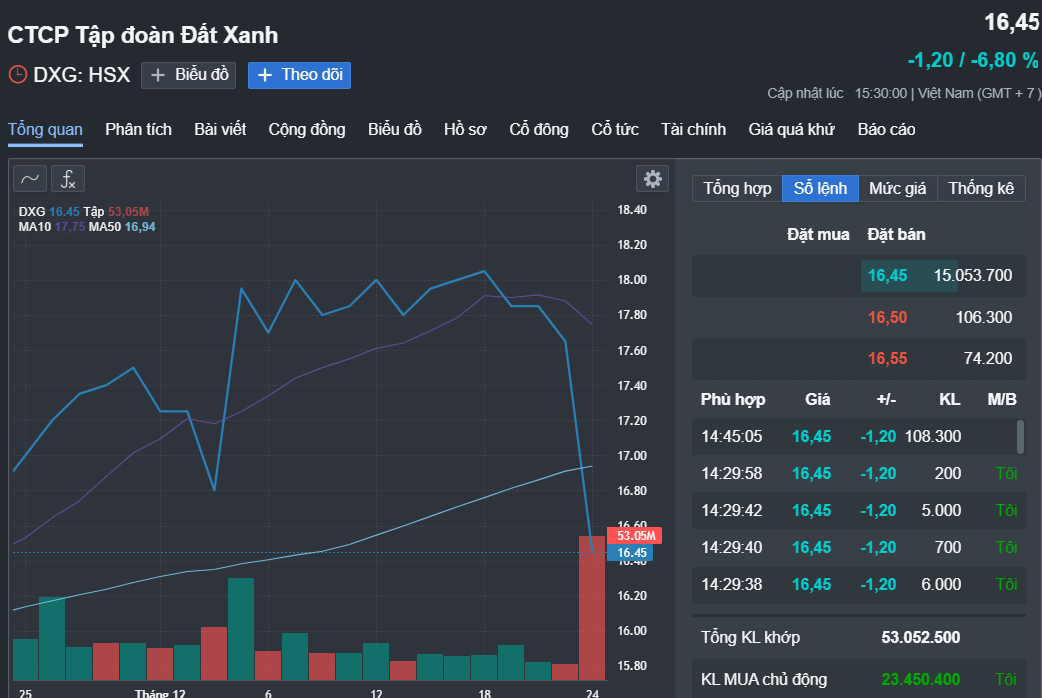The image size is (1042, 698).
Task: Go to the Tài chính tab
Action: click(x=693, y=130)
